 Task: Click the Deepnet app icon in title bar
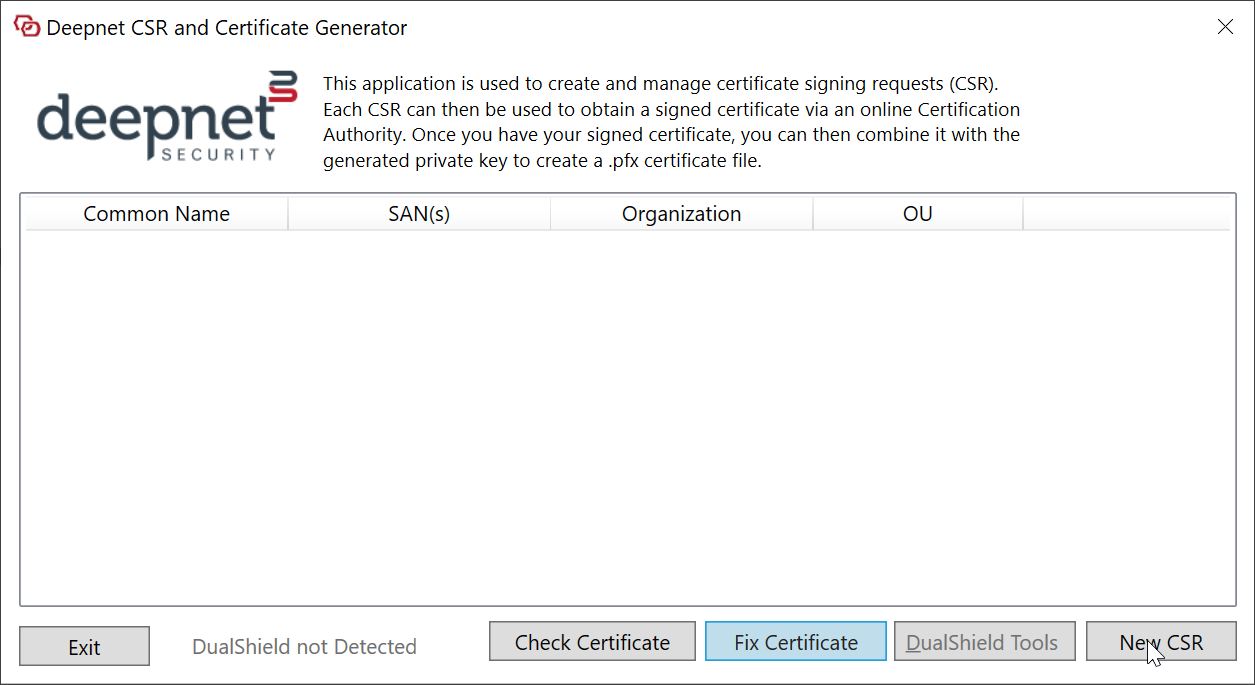27,27
